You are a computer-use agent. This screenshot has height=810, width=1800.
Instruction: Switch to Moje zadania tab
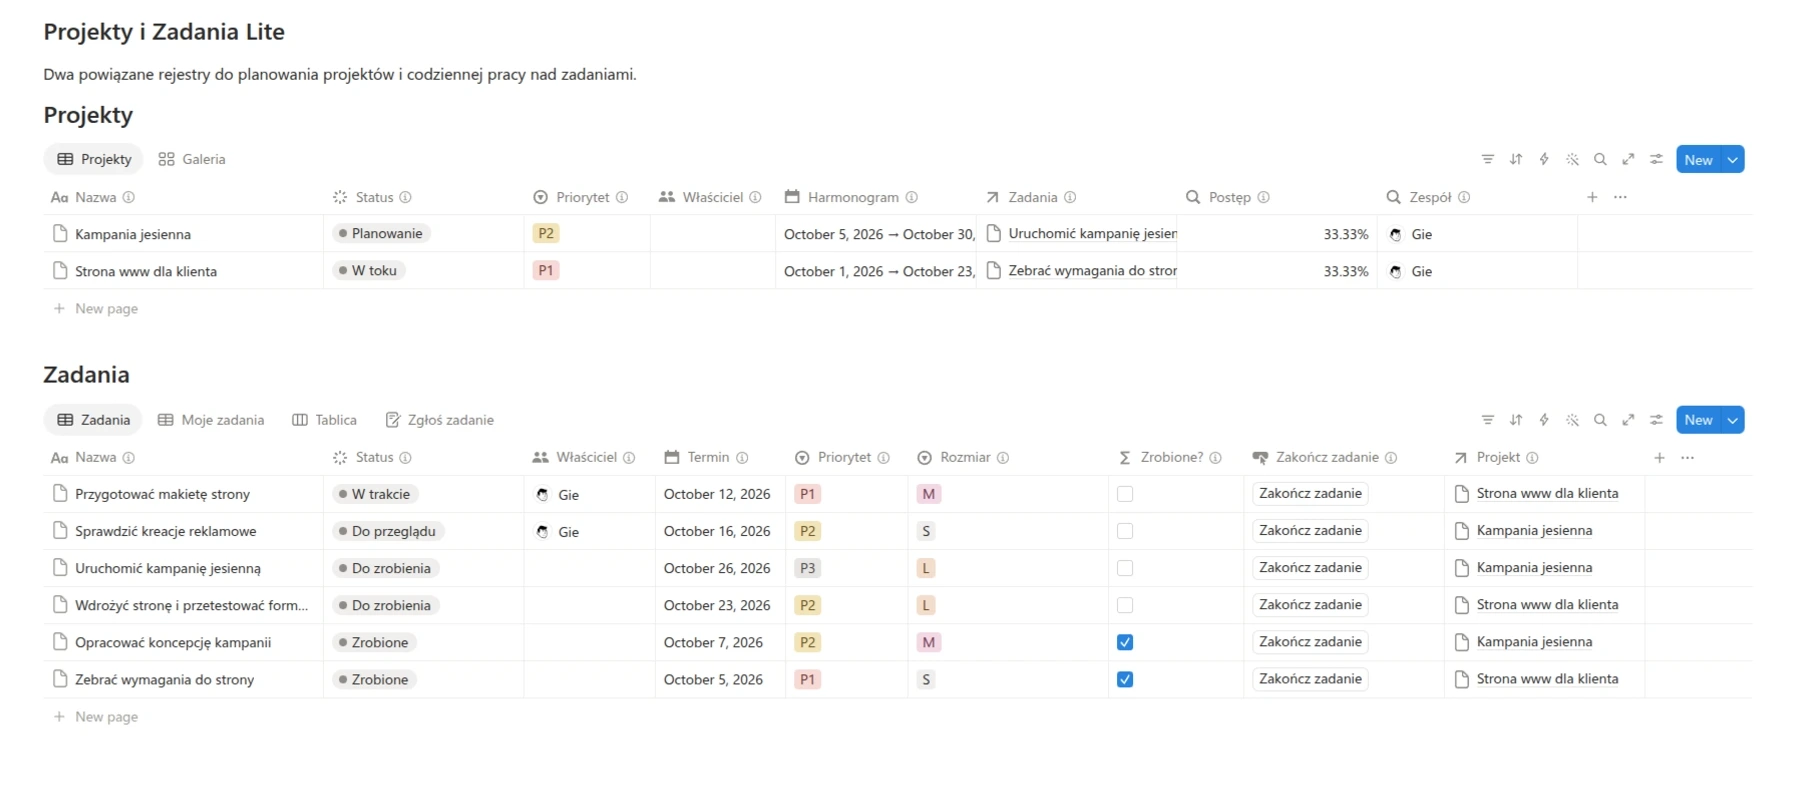211,420
